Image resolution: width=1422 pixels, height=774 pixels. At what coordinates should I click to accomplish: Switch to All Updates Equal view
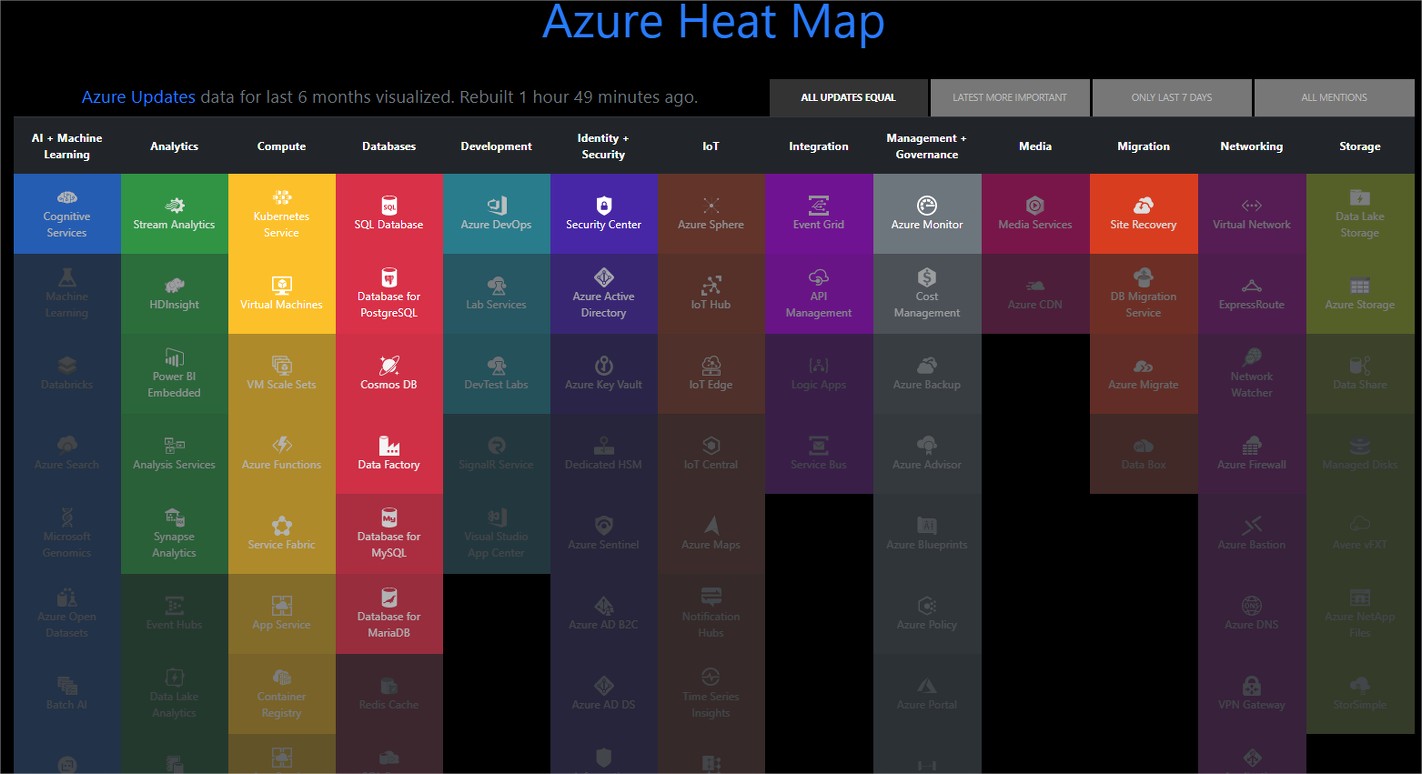tap(848, 98)
